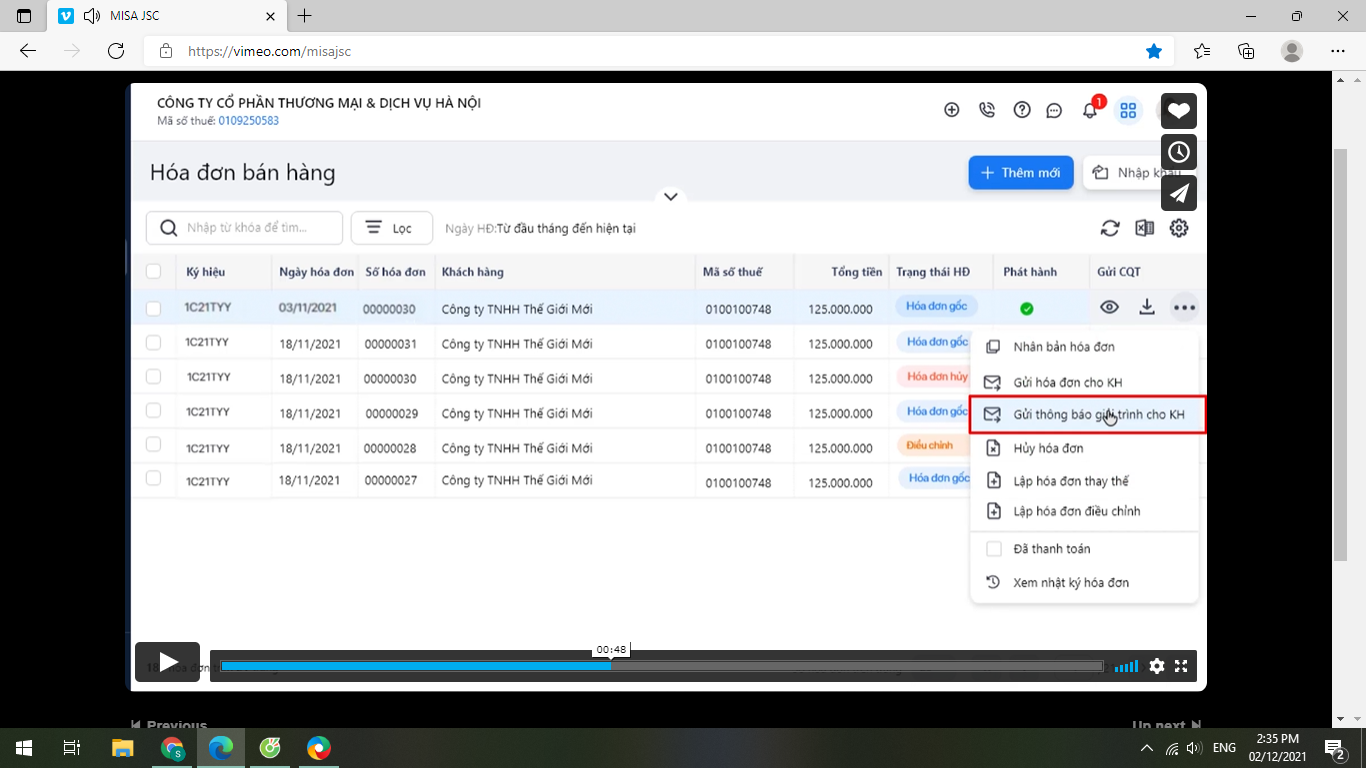Select Hủy hóa đơn from the menu
Viewport: 1366px width, 768px height.
point(1084,448)
